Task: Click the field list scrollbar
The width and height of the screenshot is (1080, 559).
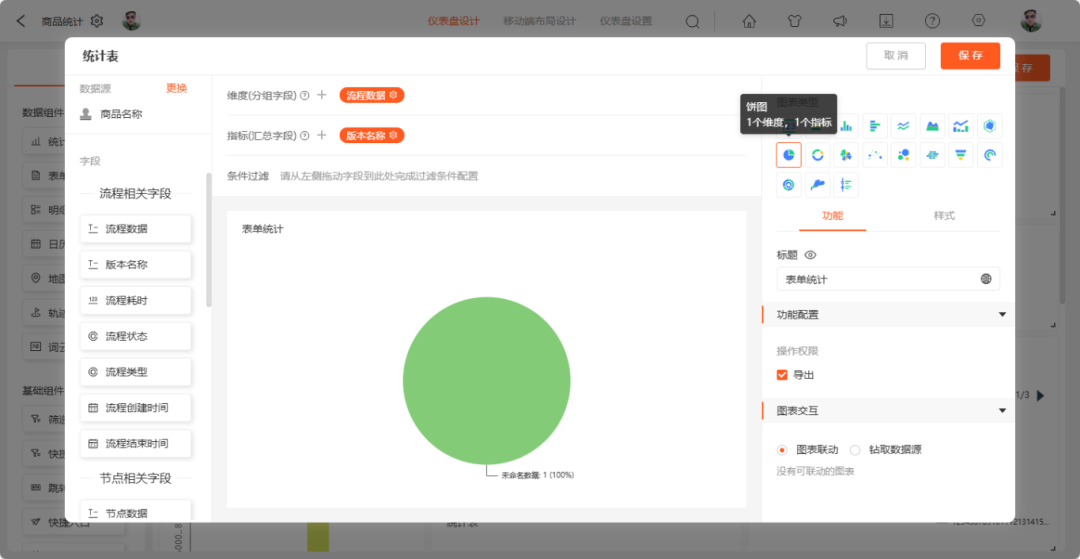Action: coord(209,240)
